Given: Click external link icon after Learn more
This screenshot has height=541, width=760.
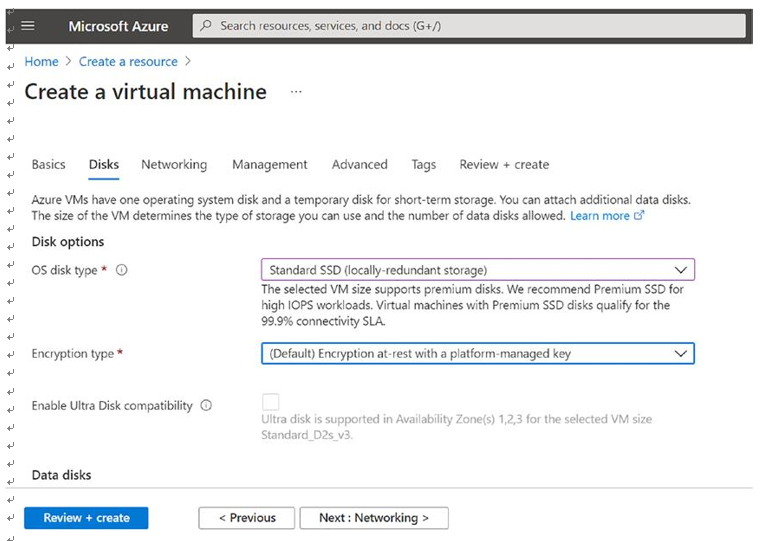Looking at the screenshot, I should 639,215.
